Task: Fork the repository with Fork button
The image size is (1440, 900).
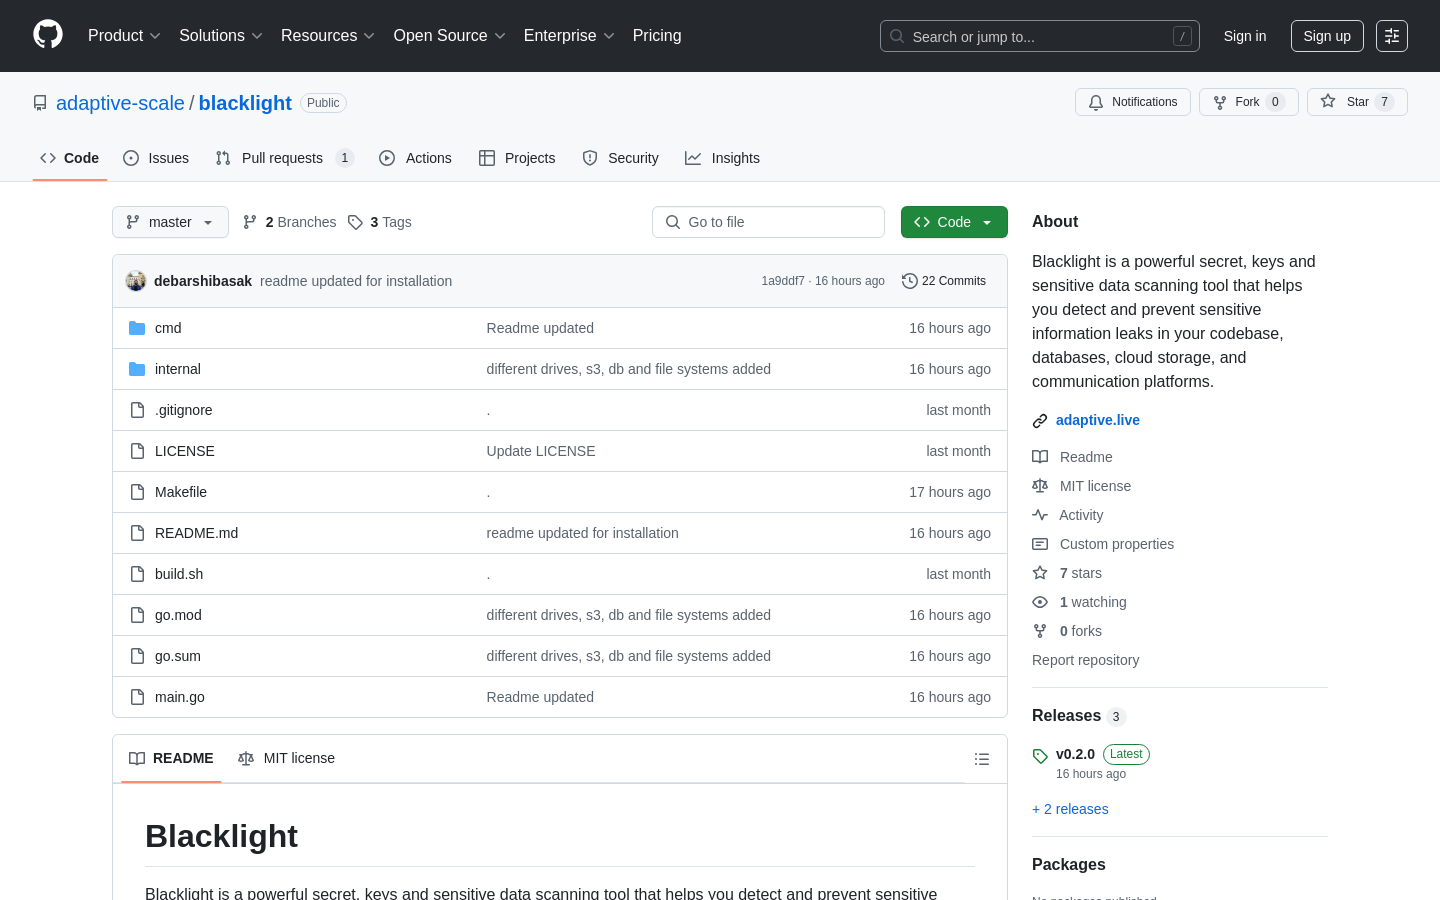Action: [1248, 102]
